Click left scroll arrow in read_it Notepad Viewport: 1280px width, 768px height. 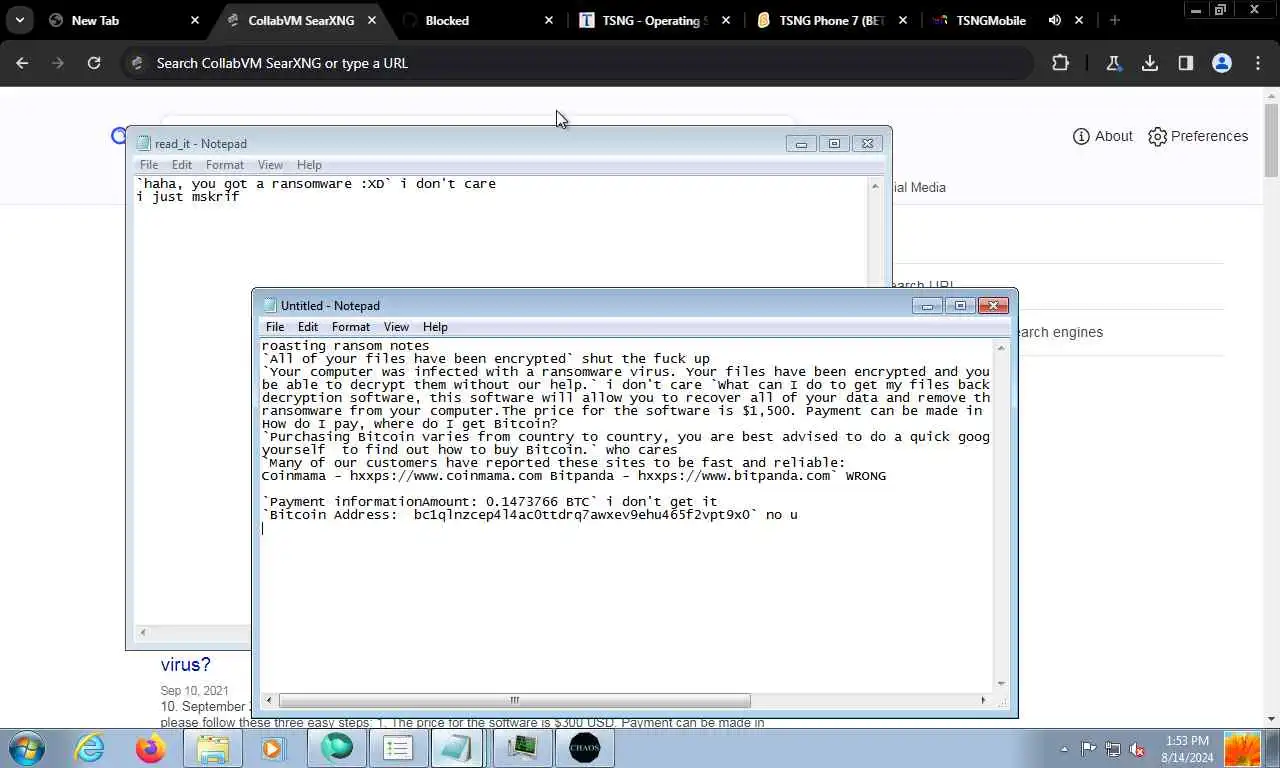coord(143,632)
